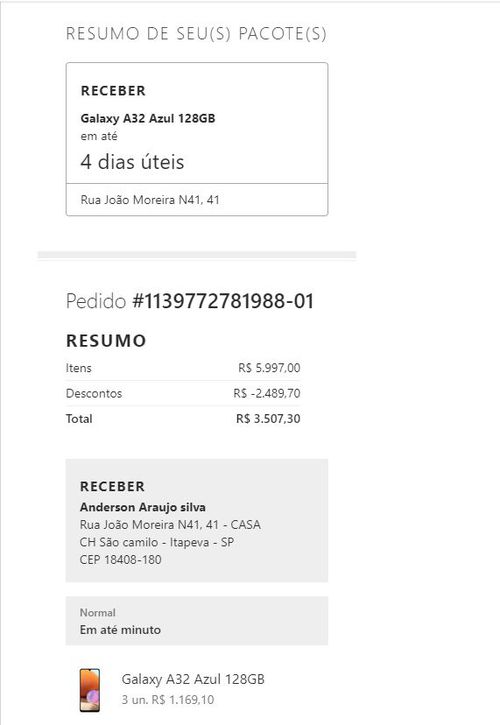Click the 3 un. R$ 1.169,10 price line
Image resolution: width=500 pixels, height=725 pixels.
click(x=168, y=700)
